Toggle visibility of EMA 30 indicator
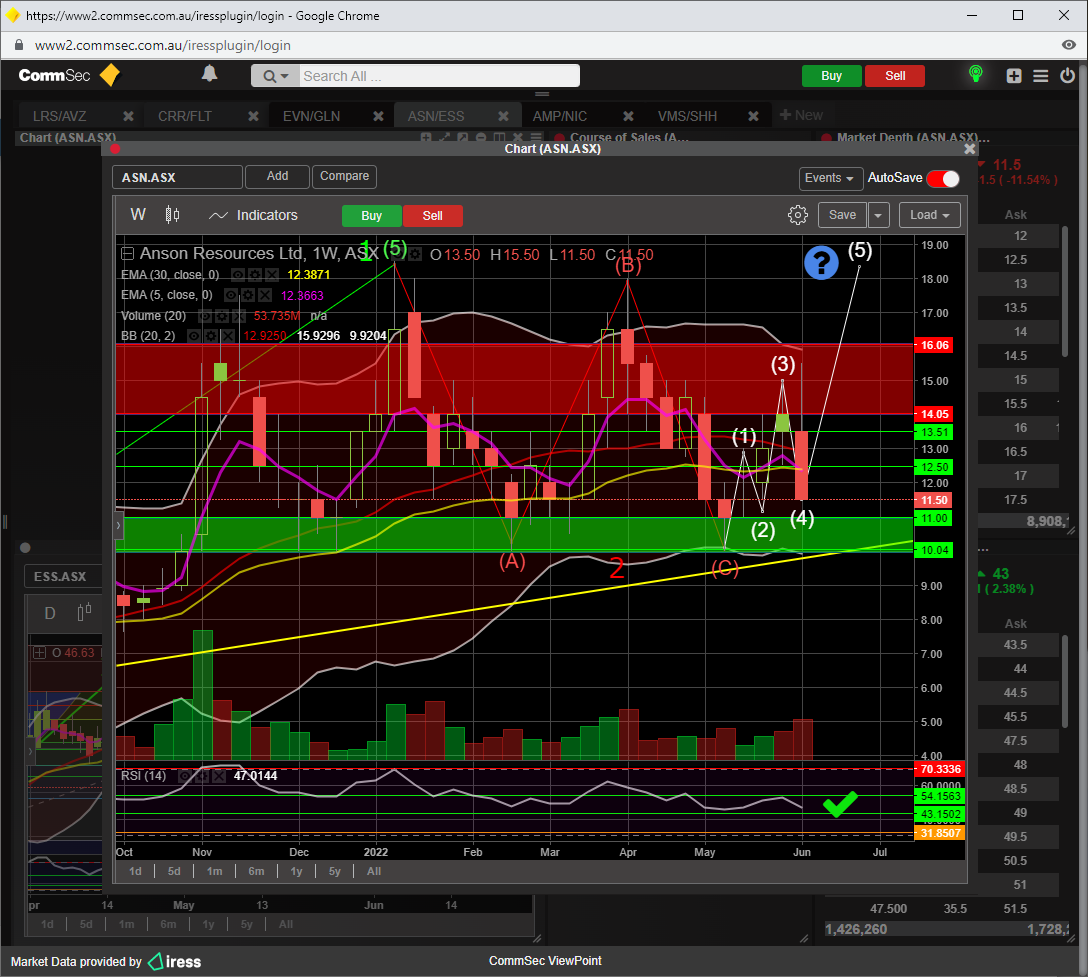Image resolution: width=1088 pixels, height=977 pixels. click(237, 274)
